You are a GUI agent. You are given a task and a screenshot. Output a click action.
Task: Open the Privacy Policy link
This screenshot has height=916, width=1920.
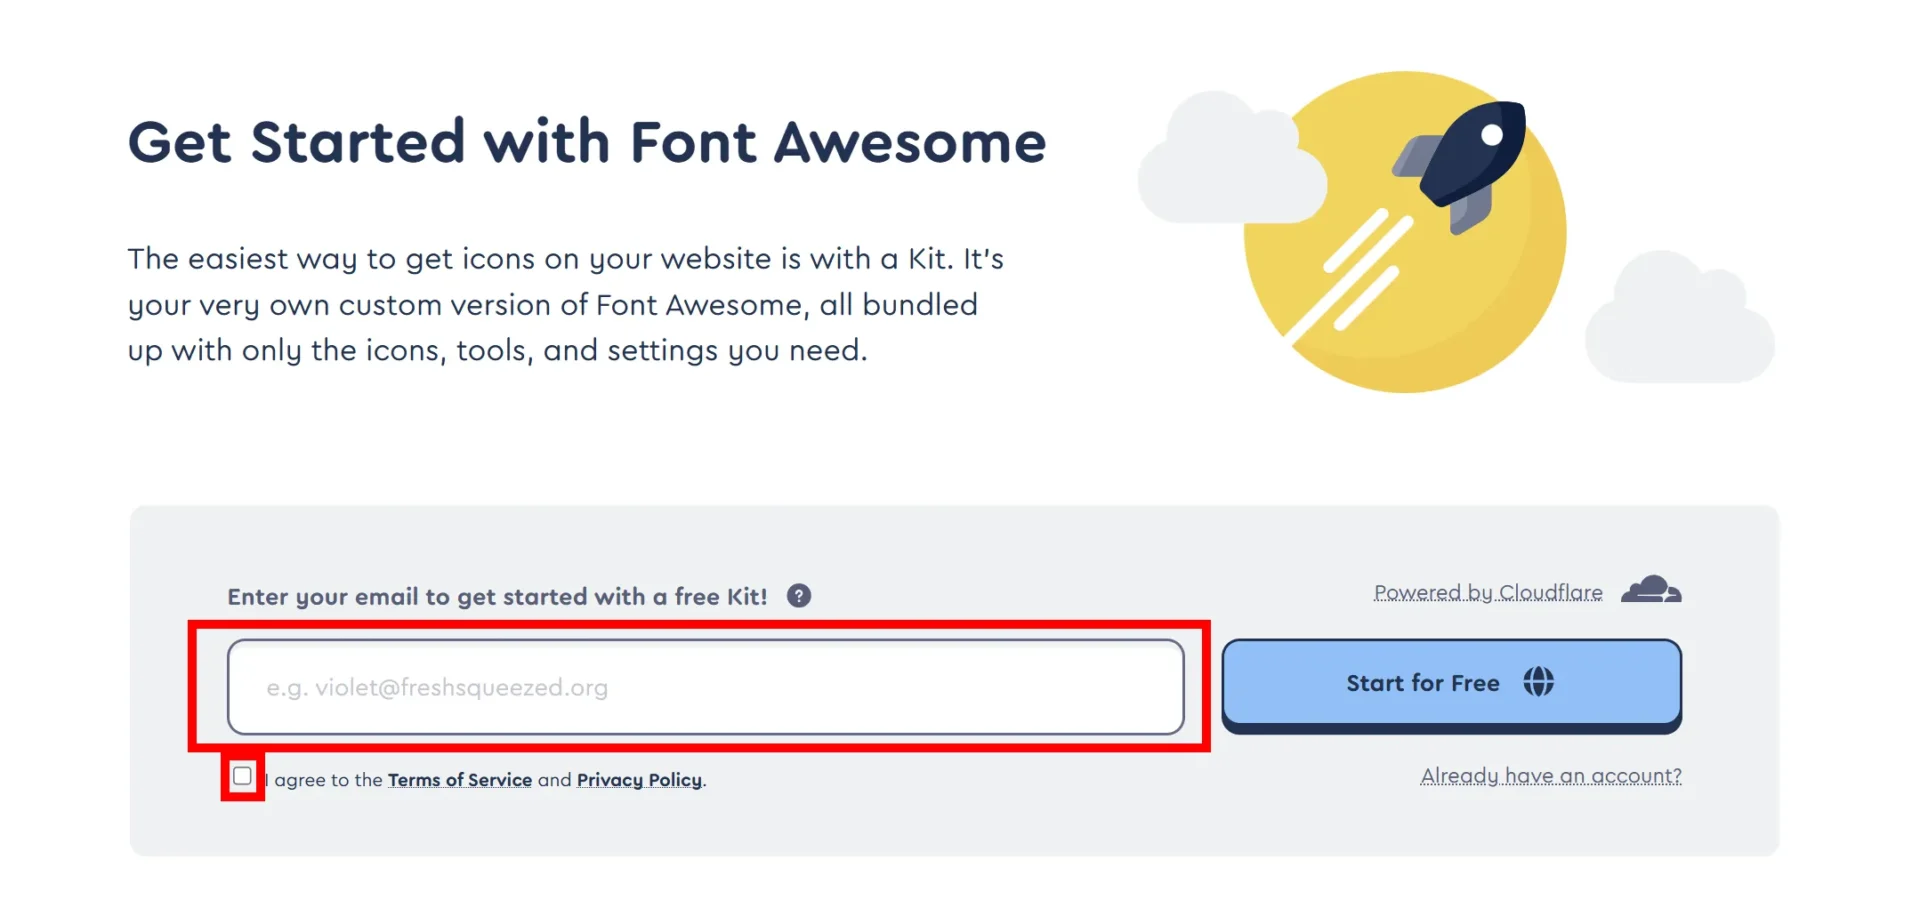[x=639, y=780]
